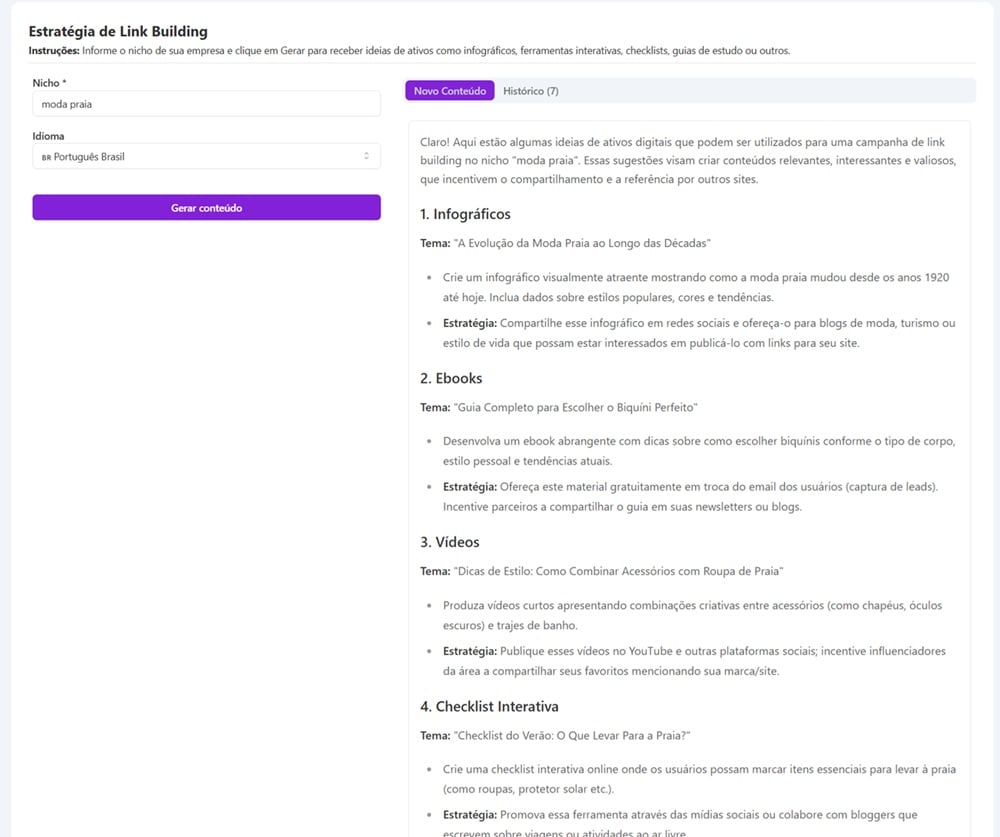Click the '1. Infográficos' heading
The image size is (1000, 837).
click(465, 214)
